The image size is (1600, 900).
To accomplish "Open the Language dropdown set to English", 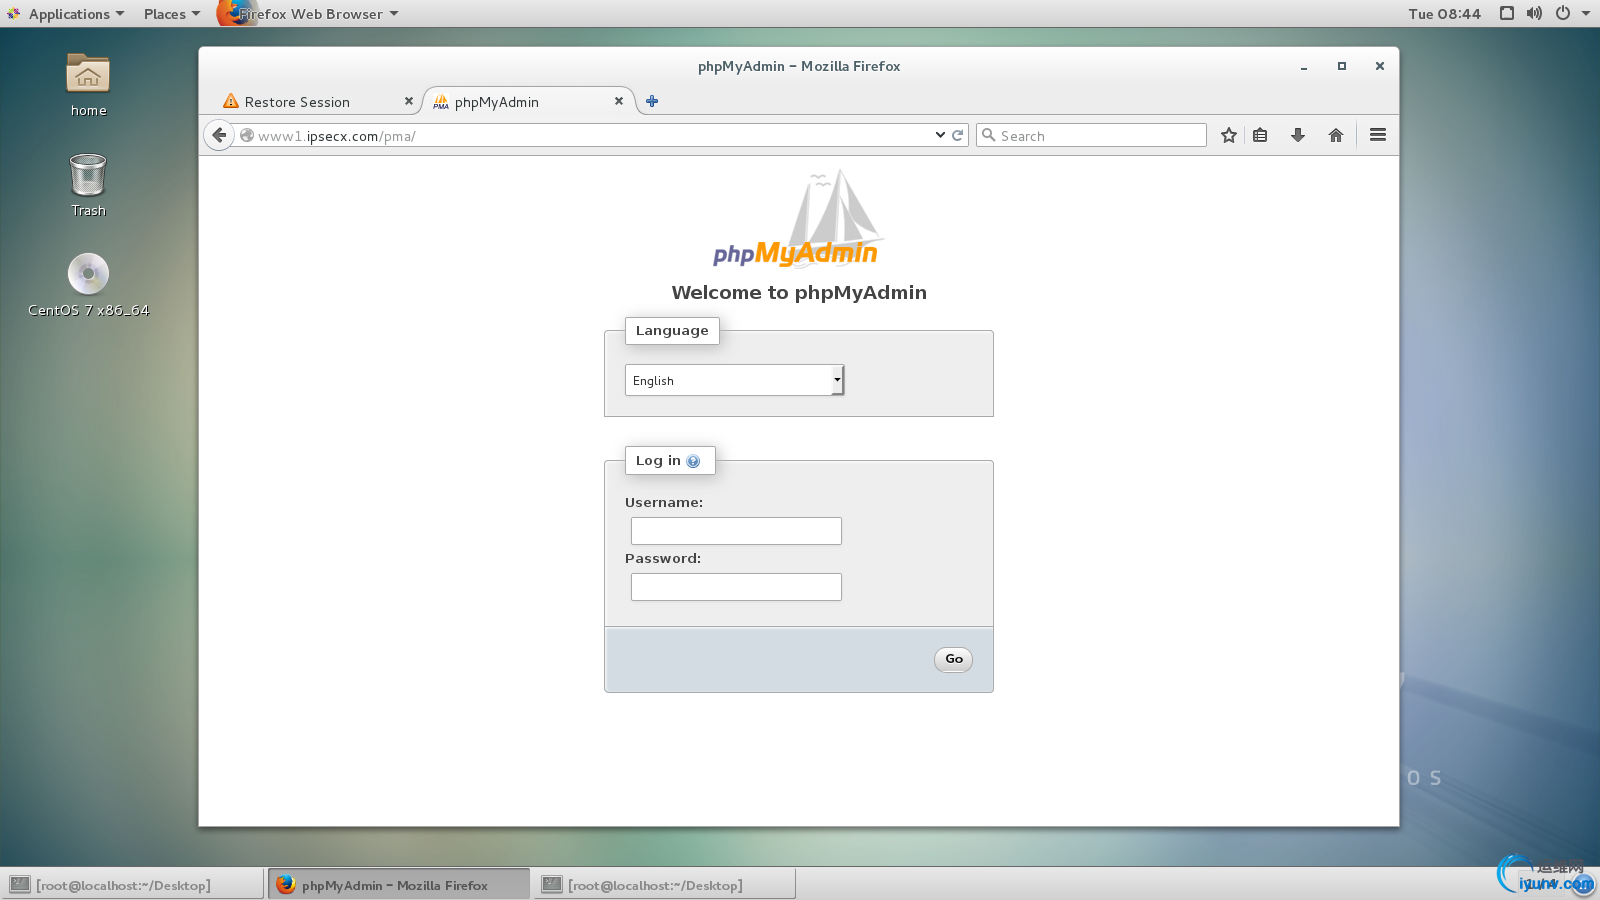I will coord(735,380).
